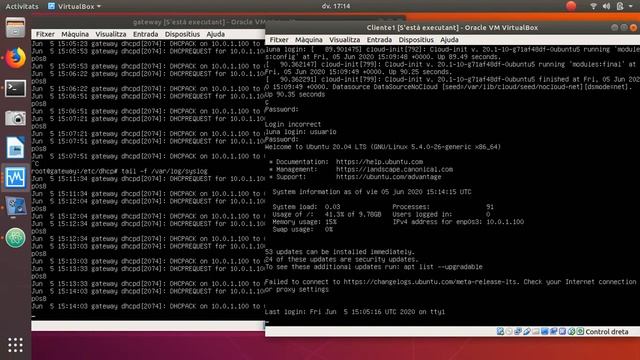Viewport: 640px width, 360px height.
Task: Click the keyboard capture arrow icon beside Control dreta
Action: tap(580, 331)
